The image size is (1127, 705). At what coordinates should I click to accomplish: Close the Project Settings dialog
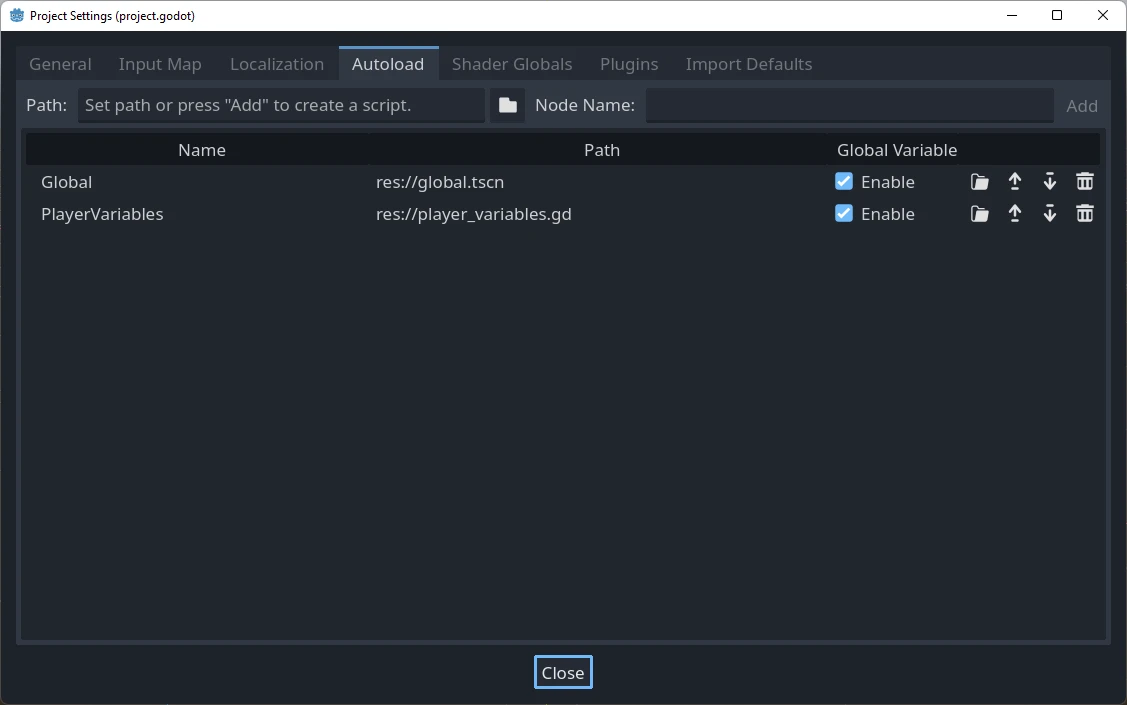pyautogui.click(x=562, y=672)
